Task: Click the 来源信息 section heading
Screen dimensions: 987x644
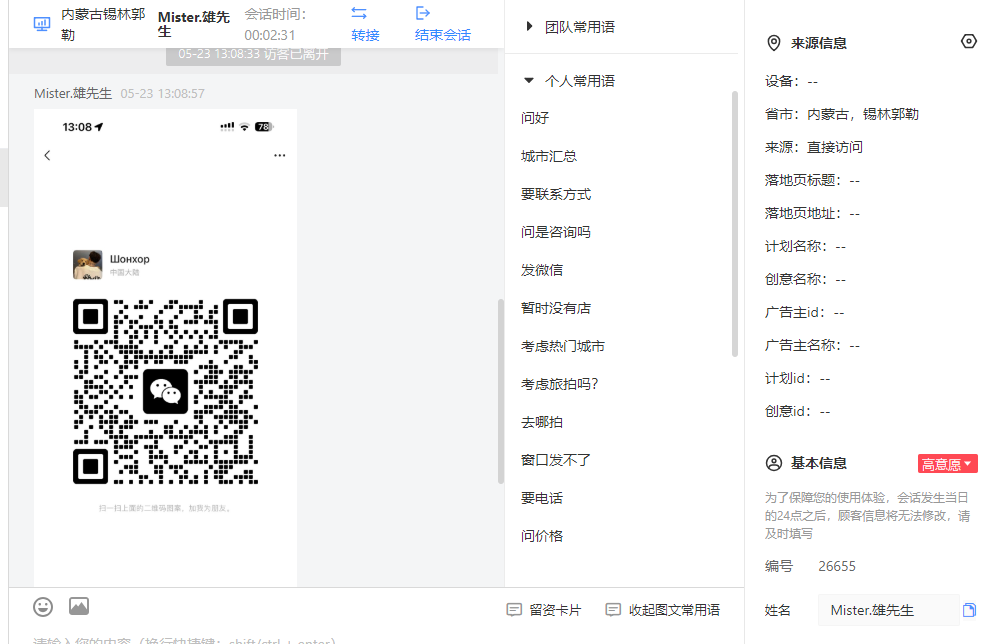Action: pos(818,43)
